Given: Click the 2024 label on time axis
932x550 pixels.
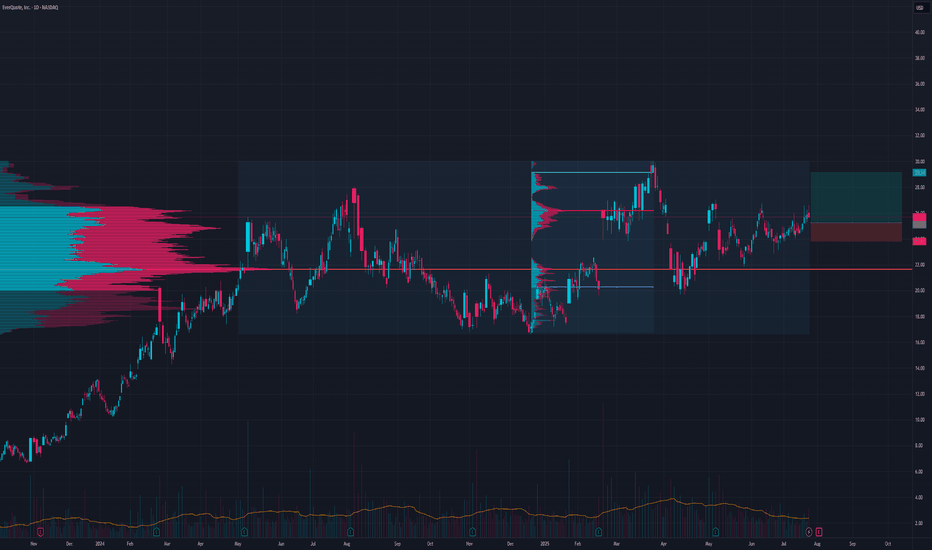Looking at the screenshot, I should 100,543.
